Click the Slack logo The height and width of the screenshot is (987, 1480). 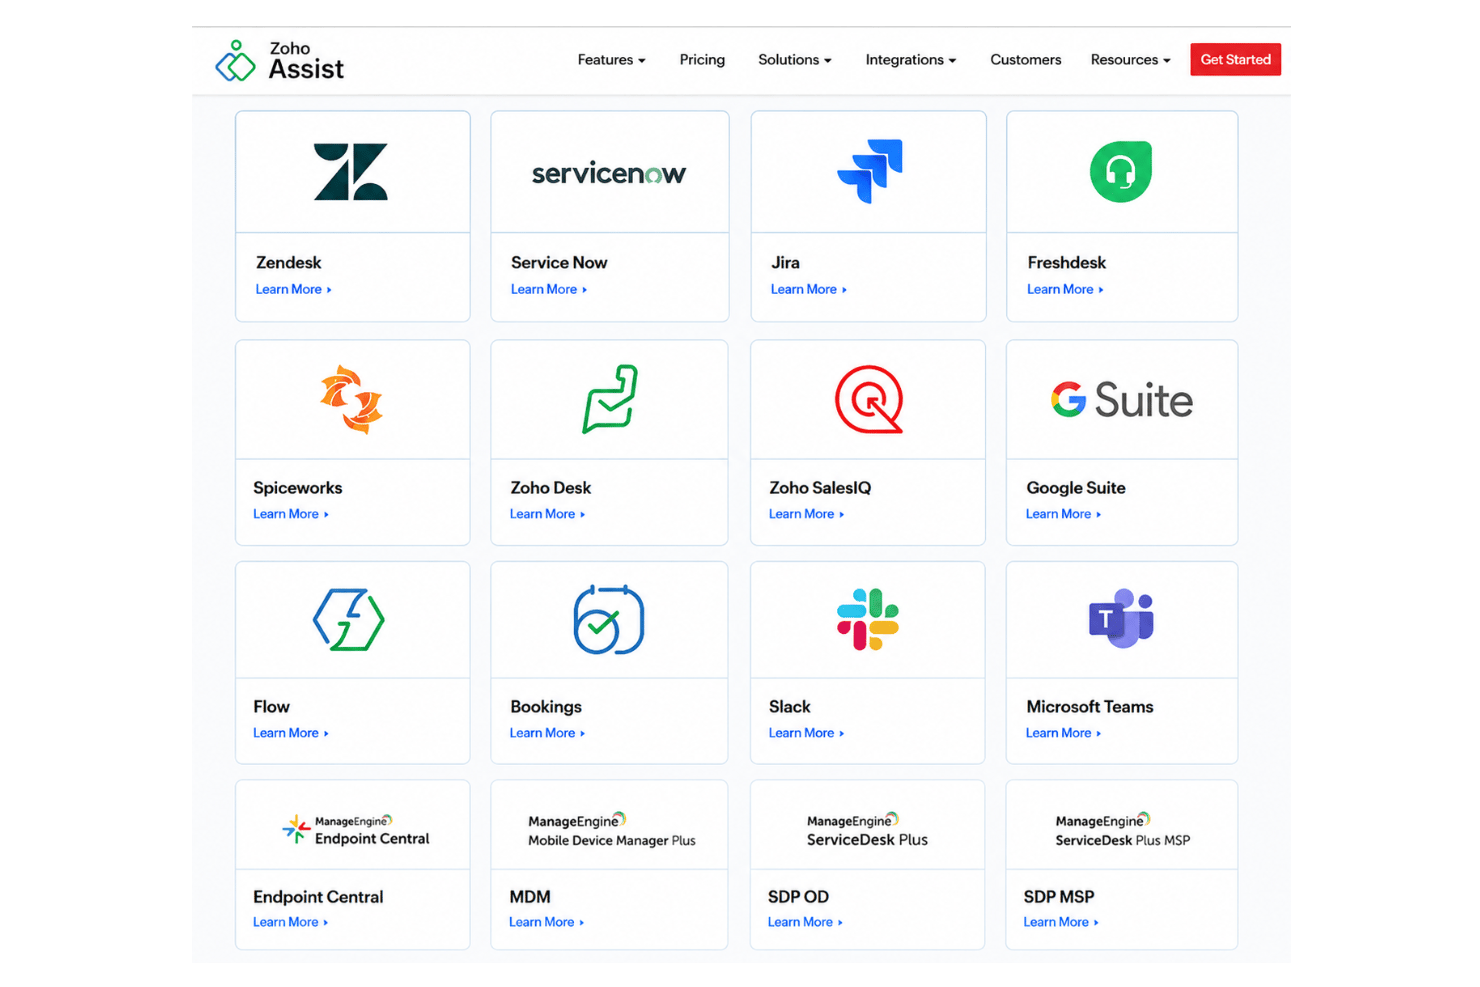868,620
